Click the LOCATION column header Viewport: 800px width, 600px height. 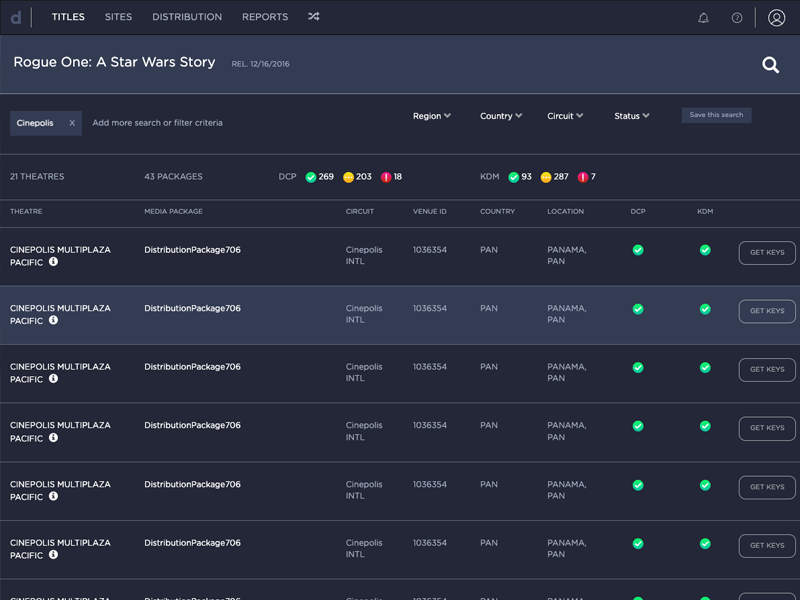coord(565,211)
